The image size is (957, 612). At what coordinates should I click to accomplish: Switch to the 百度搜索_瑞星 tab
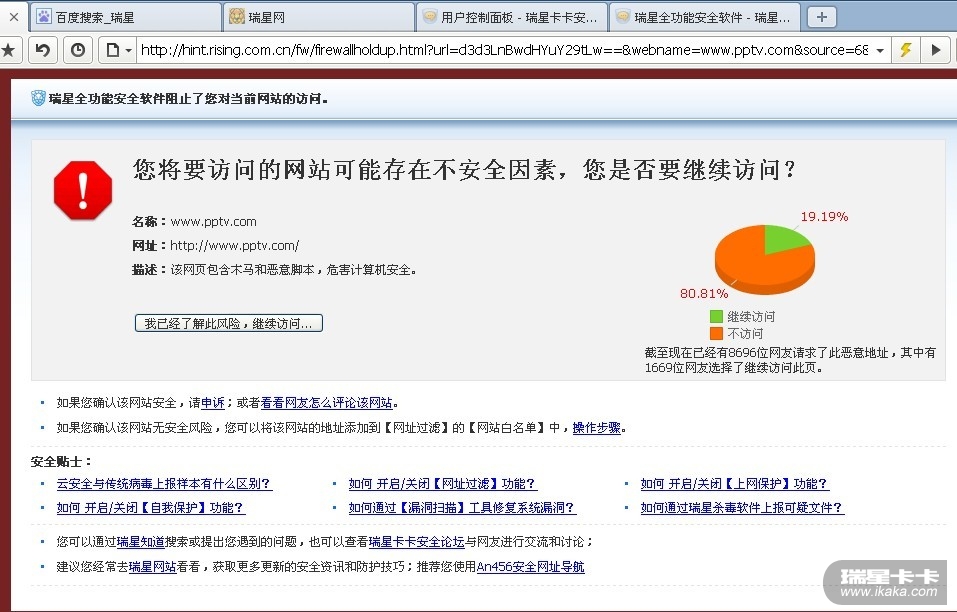click(x=125, y=17)
